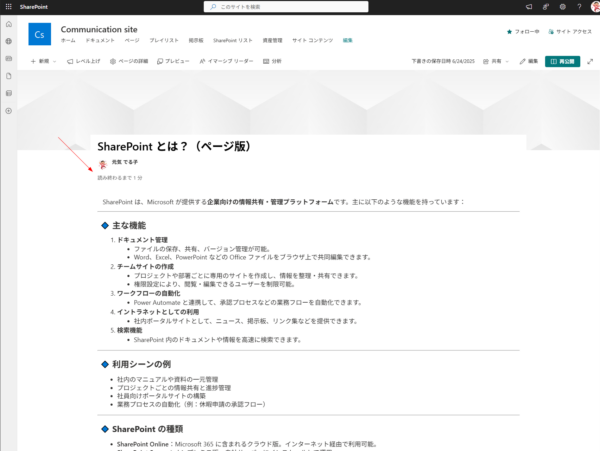Click the ドキュメント管理 list item
Screen dimensions: 600x451
(142, 240)
